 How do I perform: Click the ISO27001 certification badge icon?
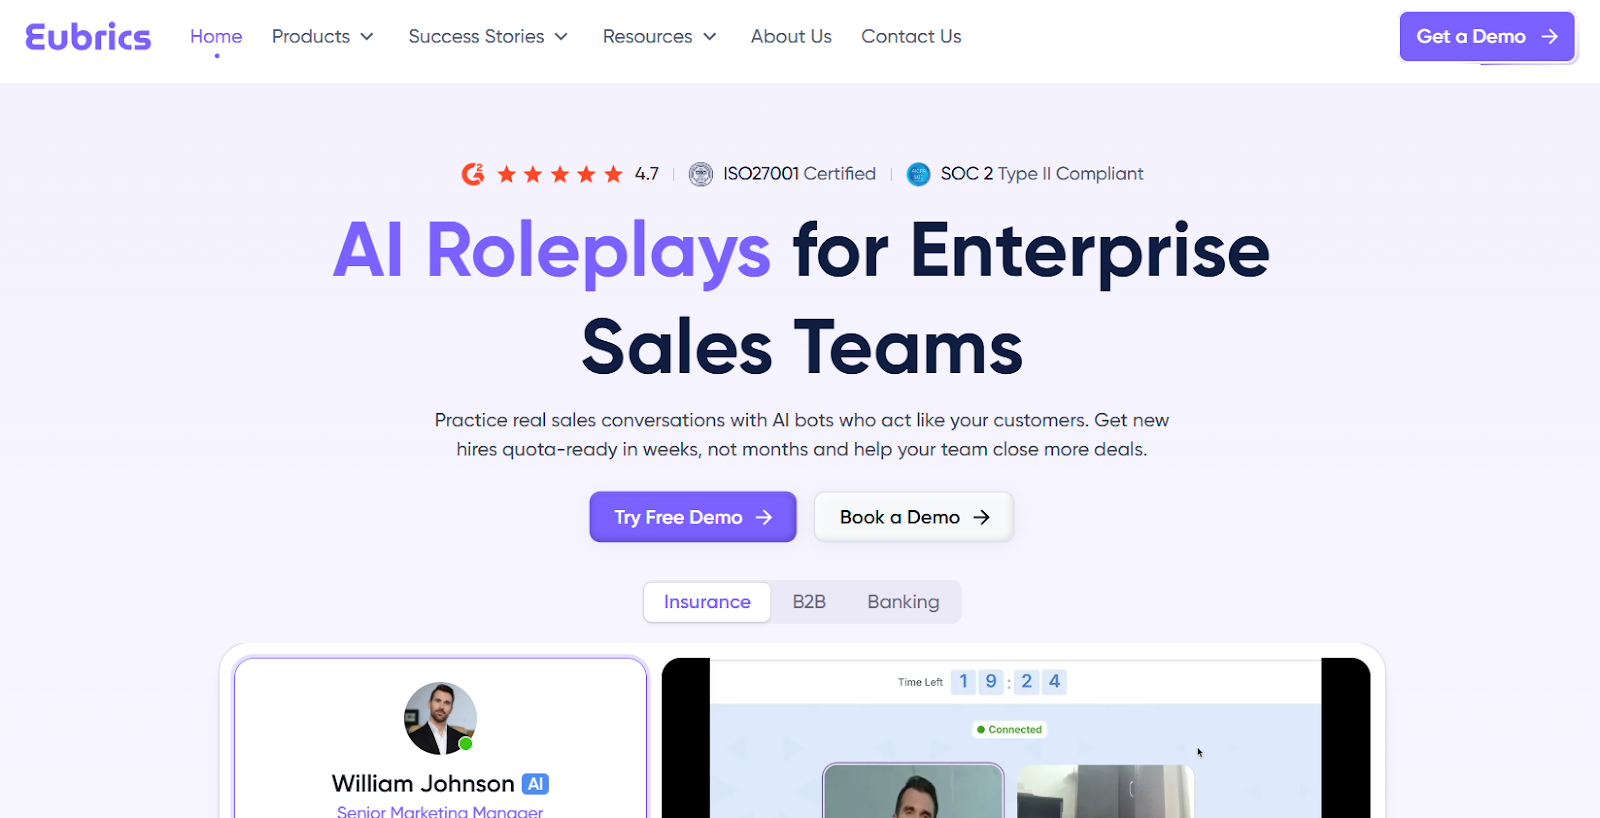701,174
